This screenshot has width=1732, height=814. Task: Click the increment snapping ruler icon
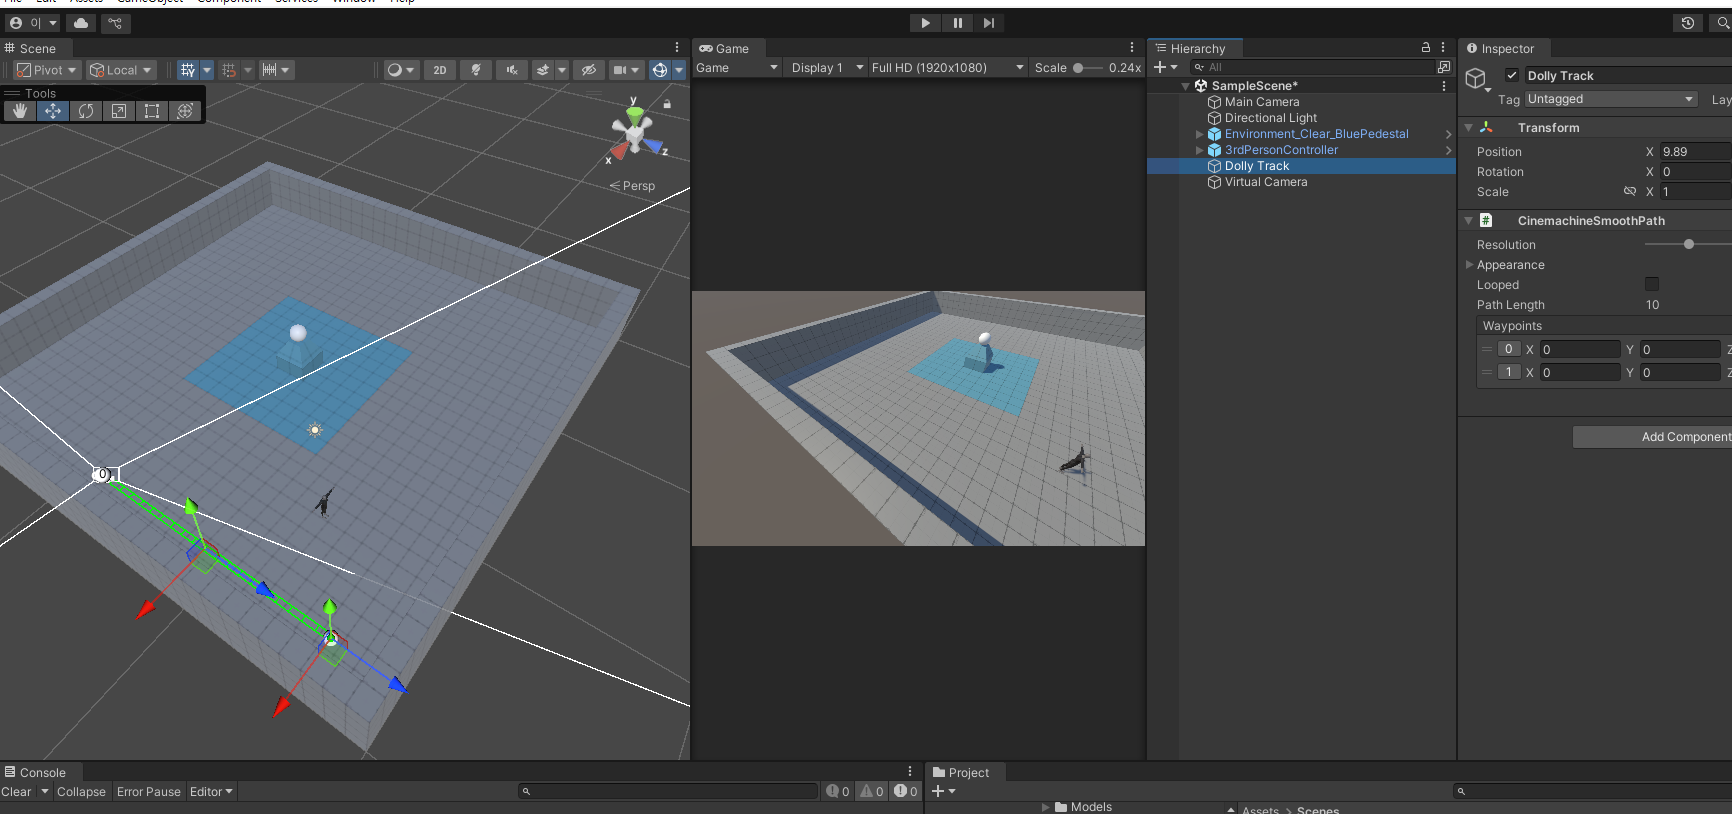[269, 70]
